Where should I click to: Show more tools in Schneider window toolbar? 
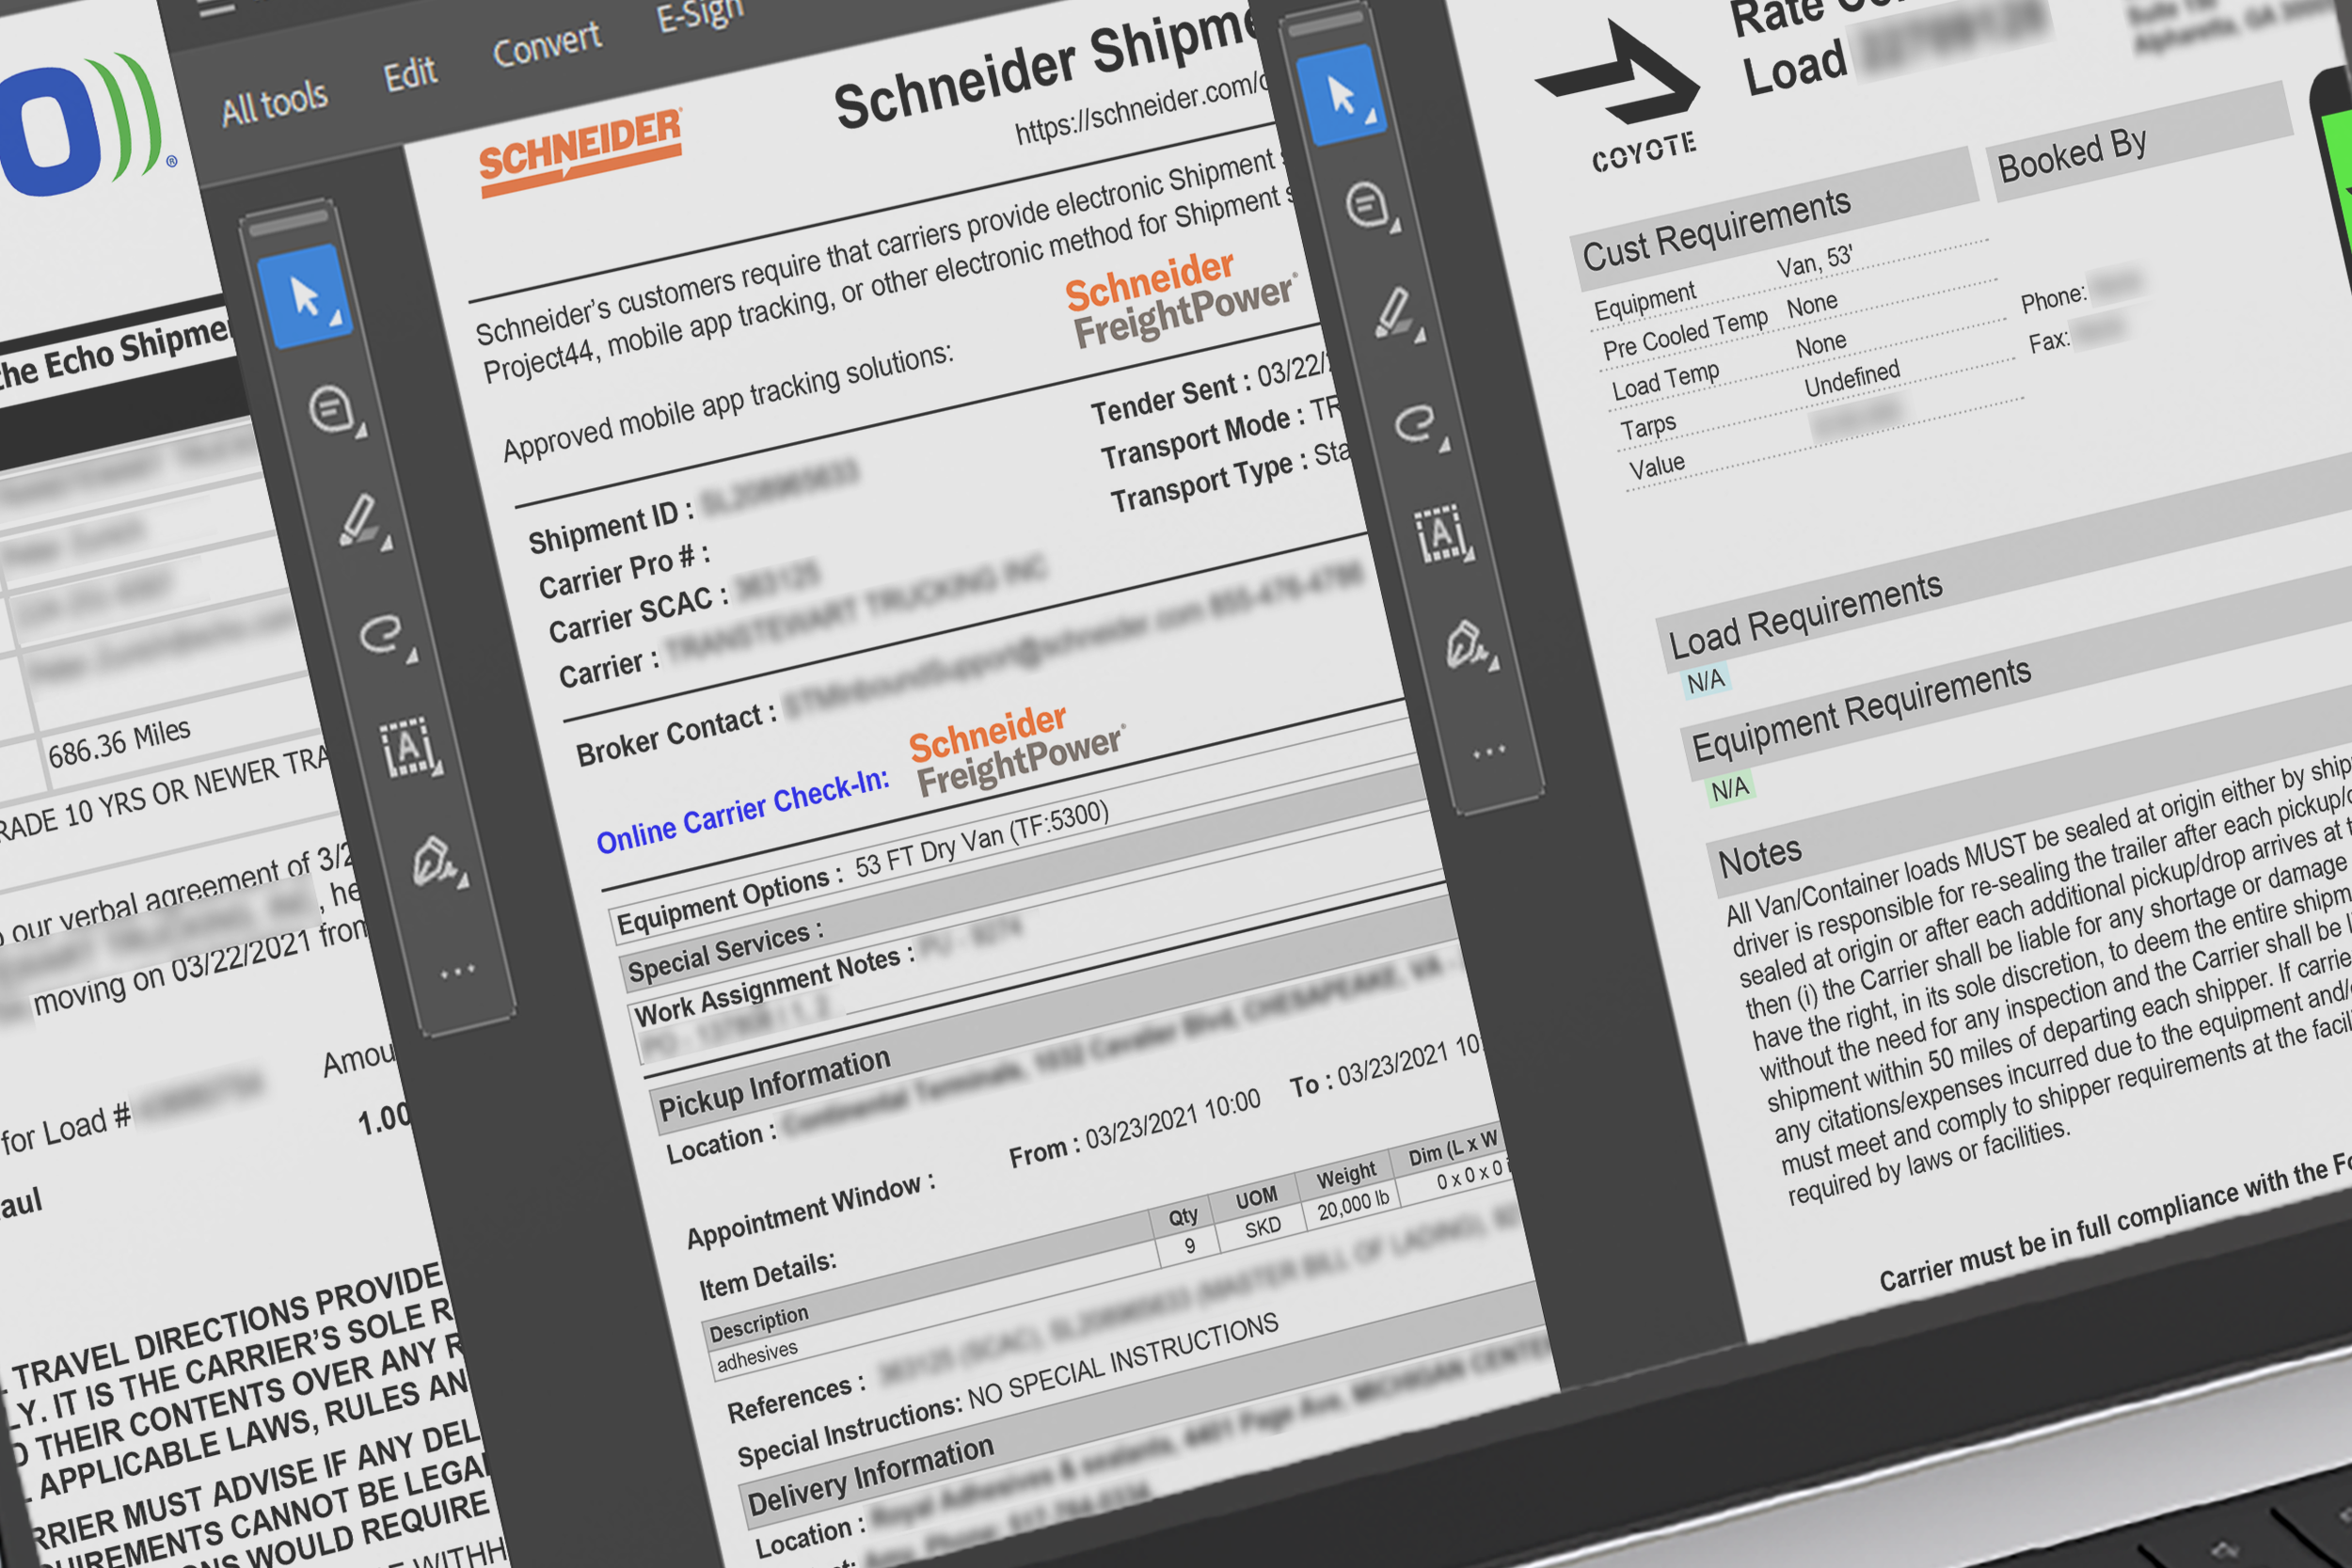(x=456, y=970)
